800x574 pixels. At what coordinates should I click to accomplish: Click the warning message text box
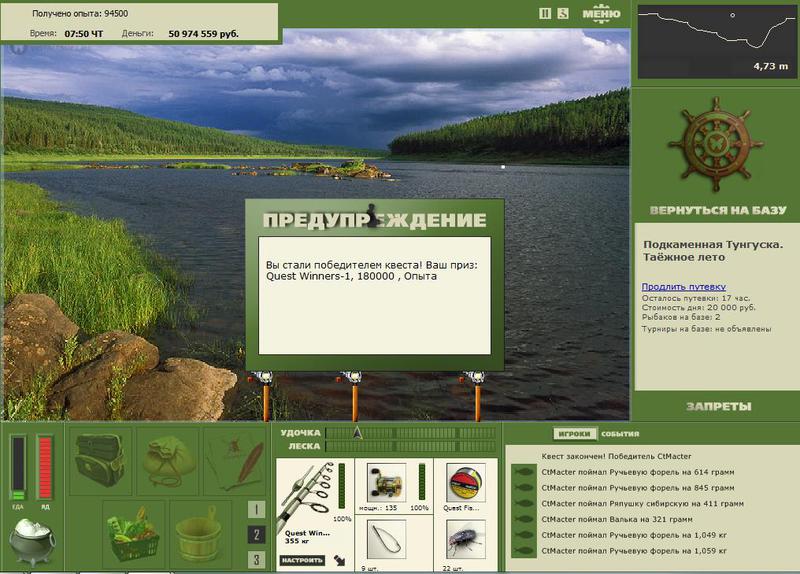coord(374,295)
